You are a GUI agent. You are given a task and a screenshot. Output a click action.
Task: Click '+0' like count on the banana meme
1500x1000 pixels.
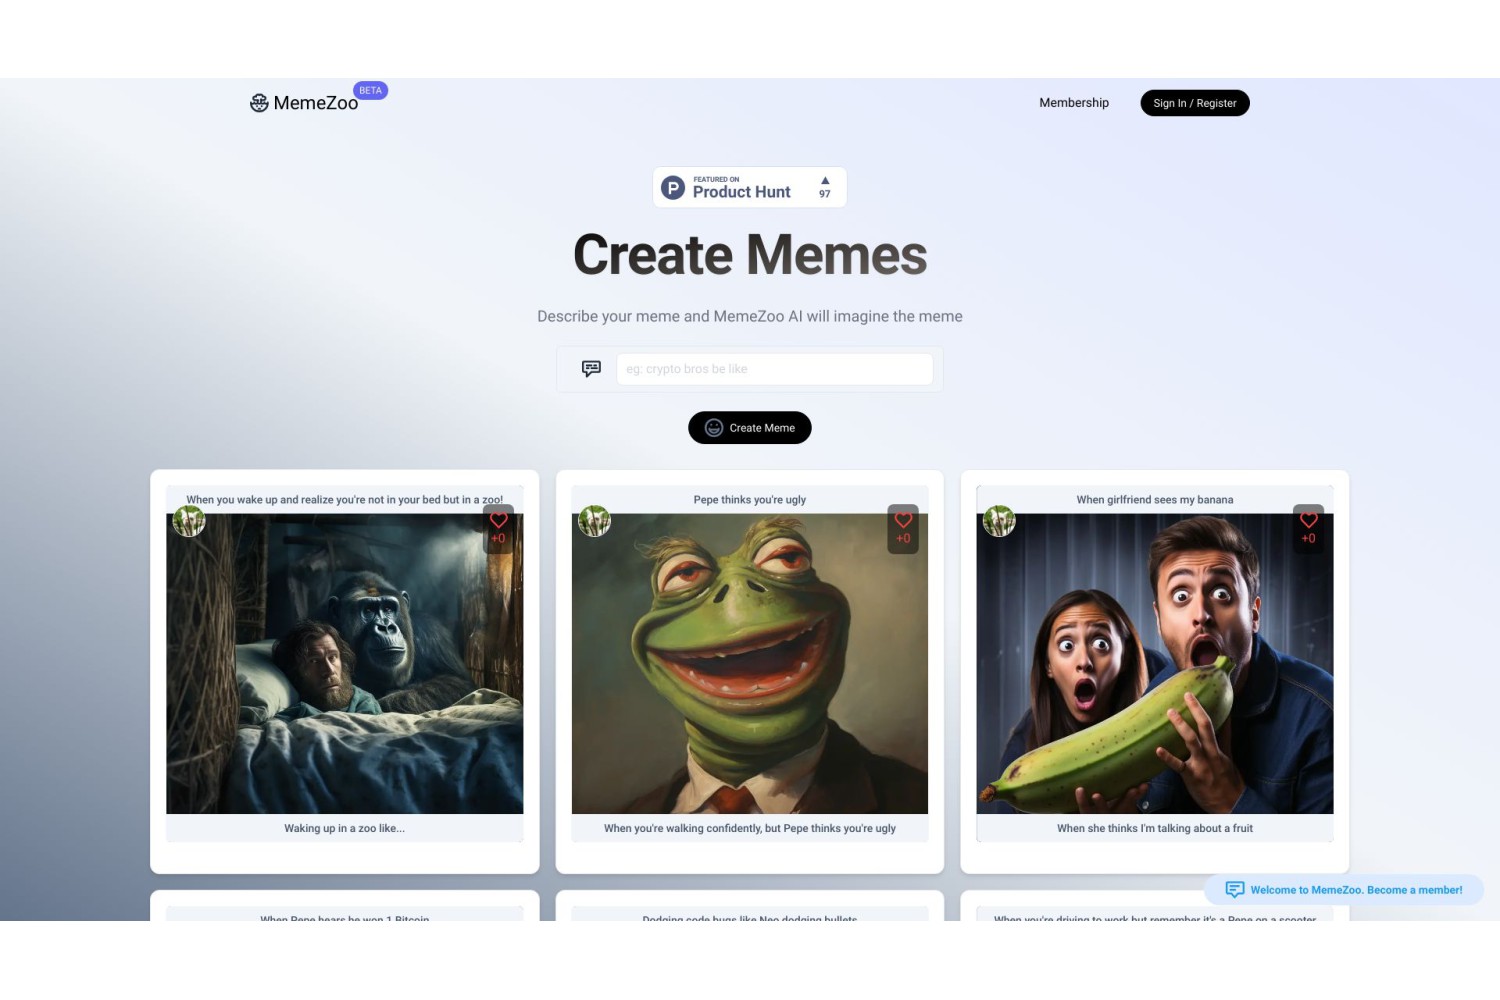(1308, 538)
